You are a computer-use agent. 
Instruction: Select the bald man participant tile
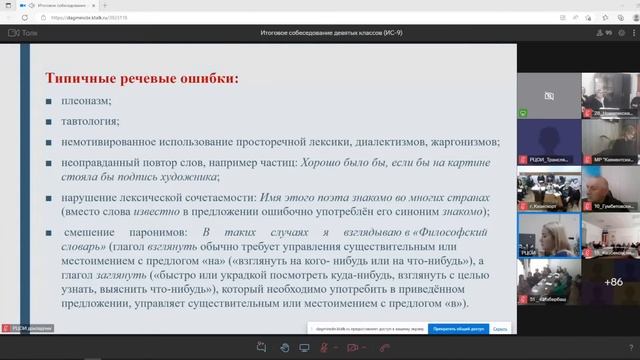[x=611, y=189]
